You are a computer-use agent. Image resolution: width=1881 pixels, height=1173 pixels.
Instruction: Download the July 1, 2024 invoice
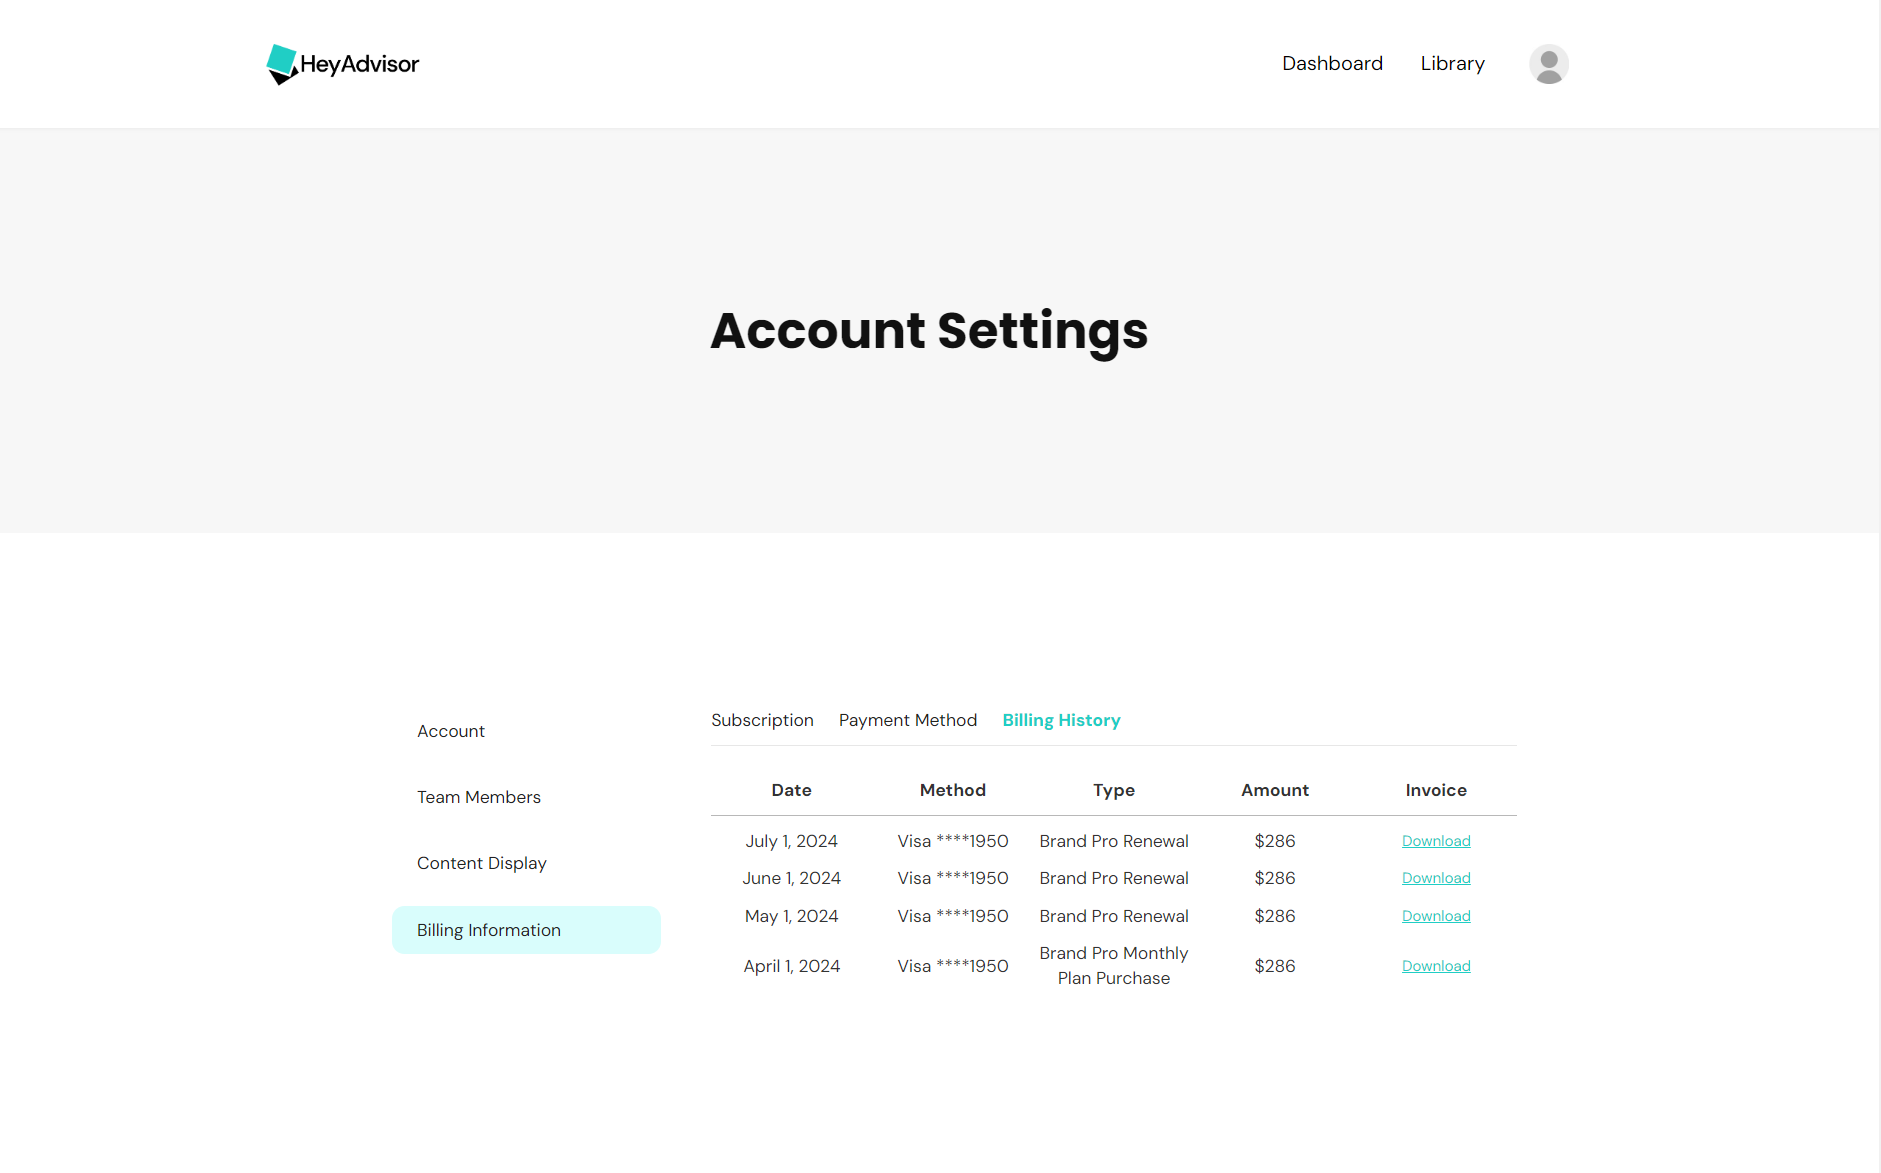1436,841
